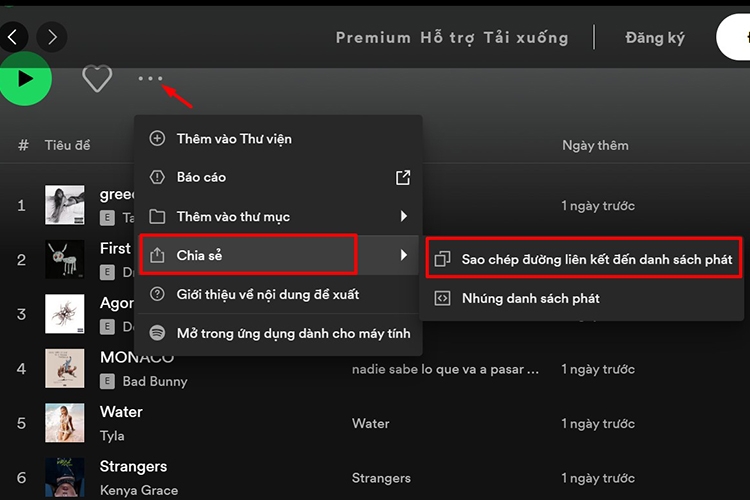
Task: Click the Strangers song title
Action: pyautogui.click(x=133, y=467)
